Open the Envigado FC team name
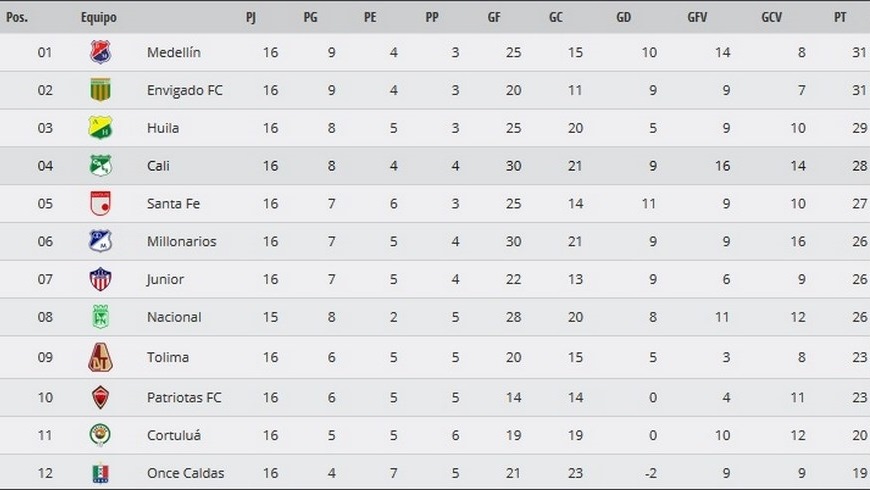The width and height of the screenshot is (870, 490). tap(184, 90)
